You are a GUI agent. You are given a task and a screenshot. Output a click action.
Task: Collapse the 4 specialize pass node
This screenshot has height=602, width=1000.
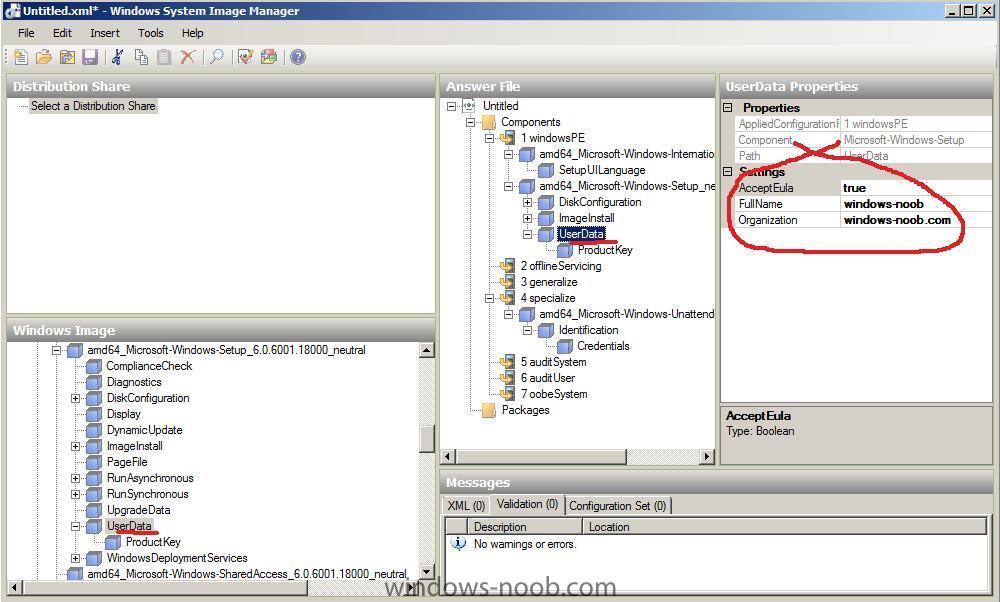point(490,298)
